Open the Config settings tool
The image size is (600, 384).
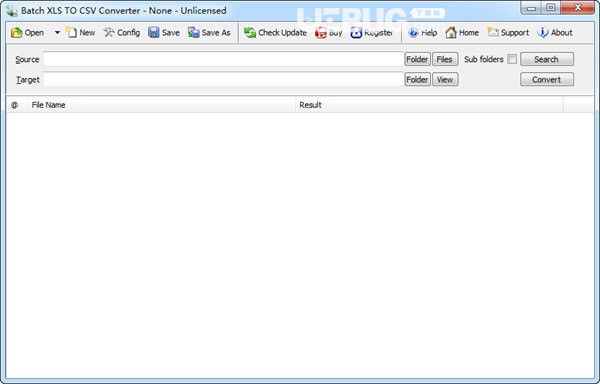click(122, 33)
